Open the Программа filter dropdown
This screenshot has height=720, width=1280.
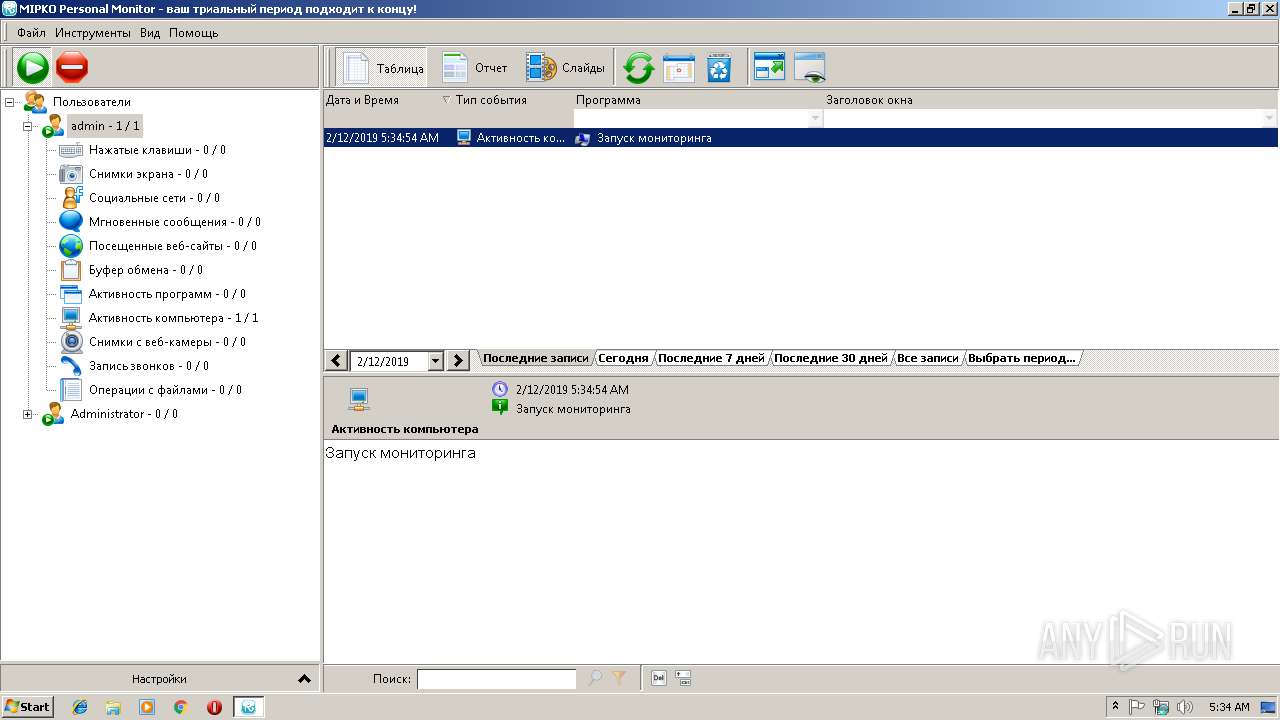pos(815,119)
